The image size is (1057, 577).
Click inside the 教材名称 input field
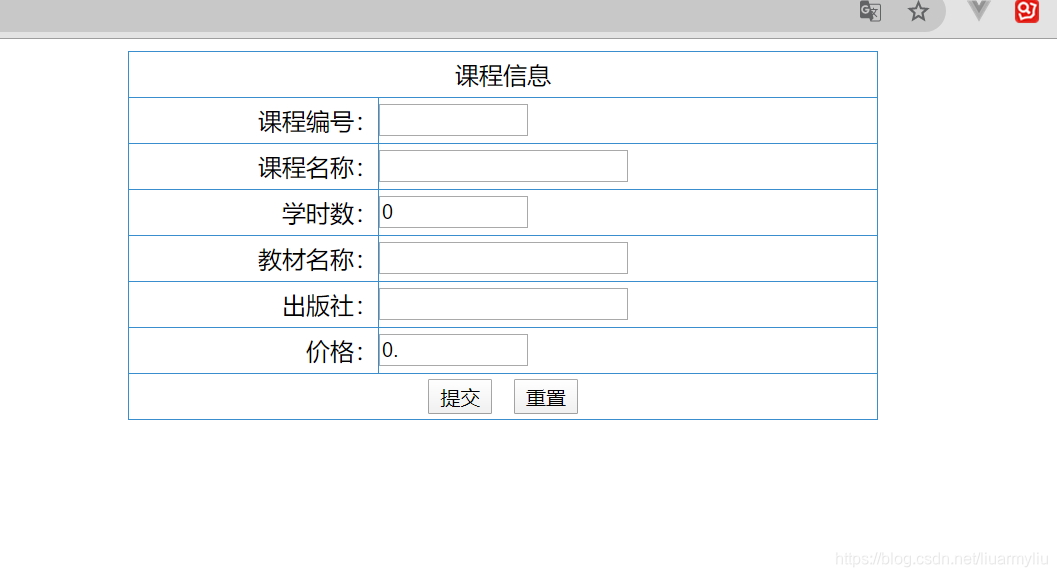pos(503,257)
